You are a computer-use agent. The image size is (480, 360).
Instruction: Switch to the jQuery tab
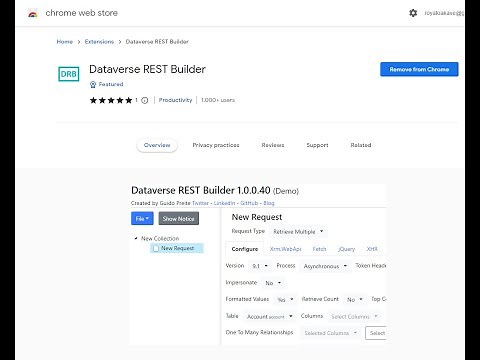point(346,249)
